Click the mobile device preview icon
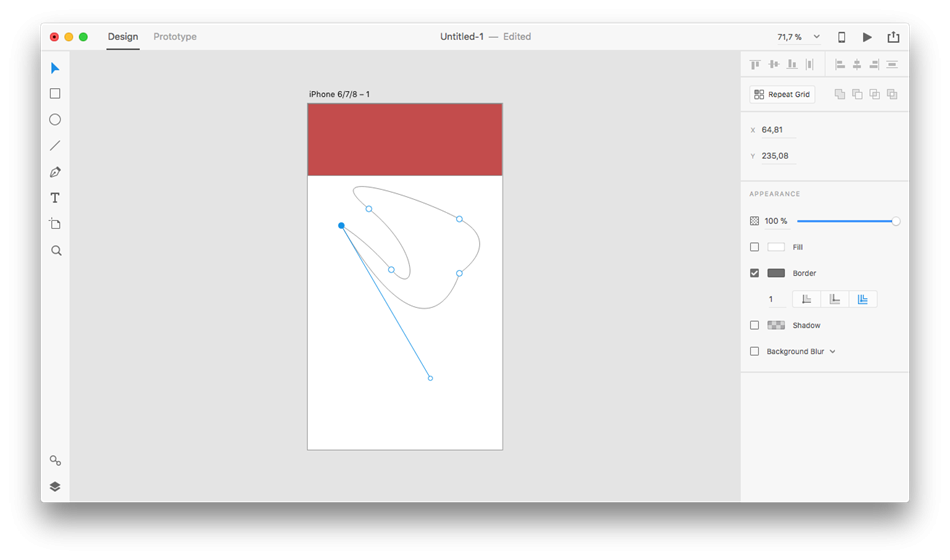Viewport: 950px width, 560px height. pos(842,37)
